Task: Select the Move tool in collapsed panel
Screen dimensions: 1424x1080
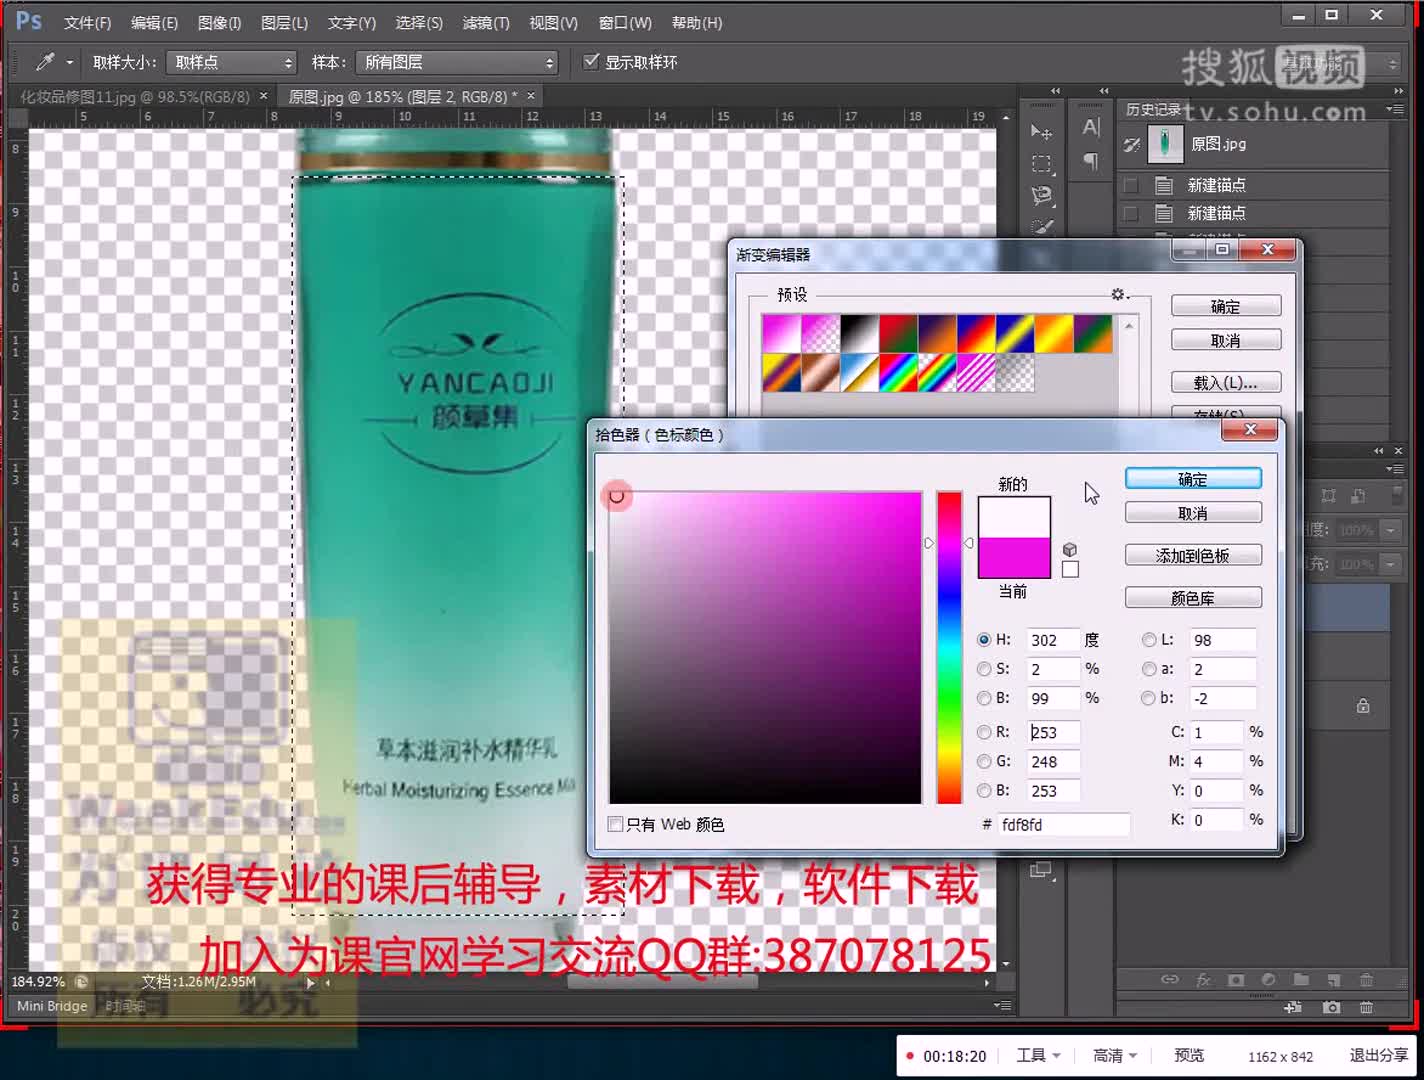Action: pyautogui.click(x=1041, y=132)
